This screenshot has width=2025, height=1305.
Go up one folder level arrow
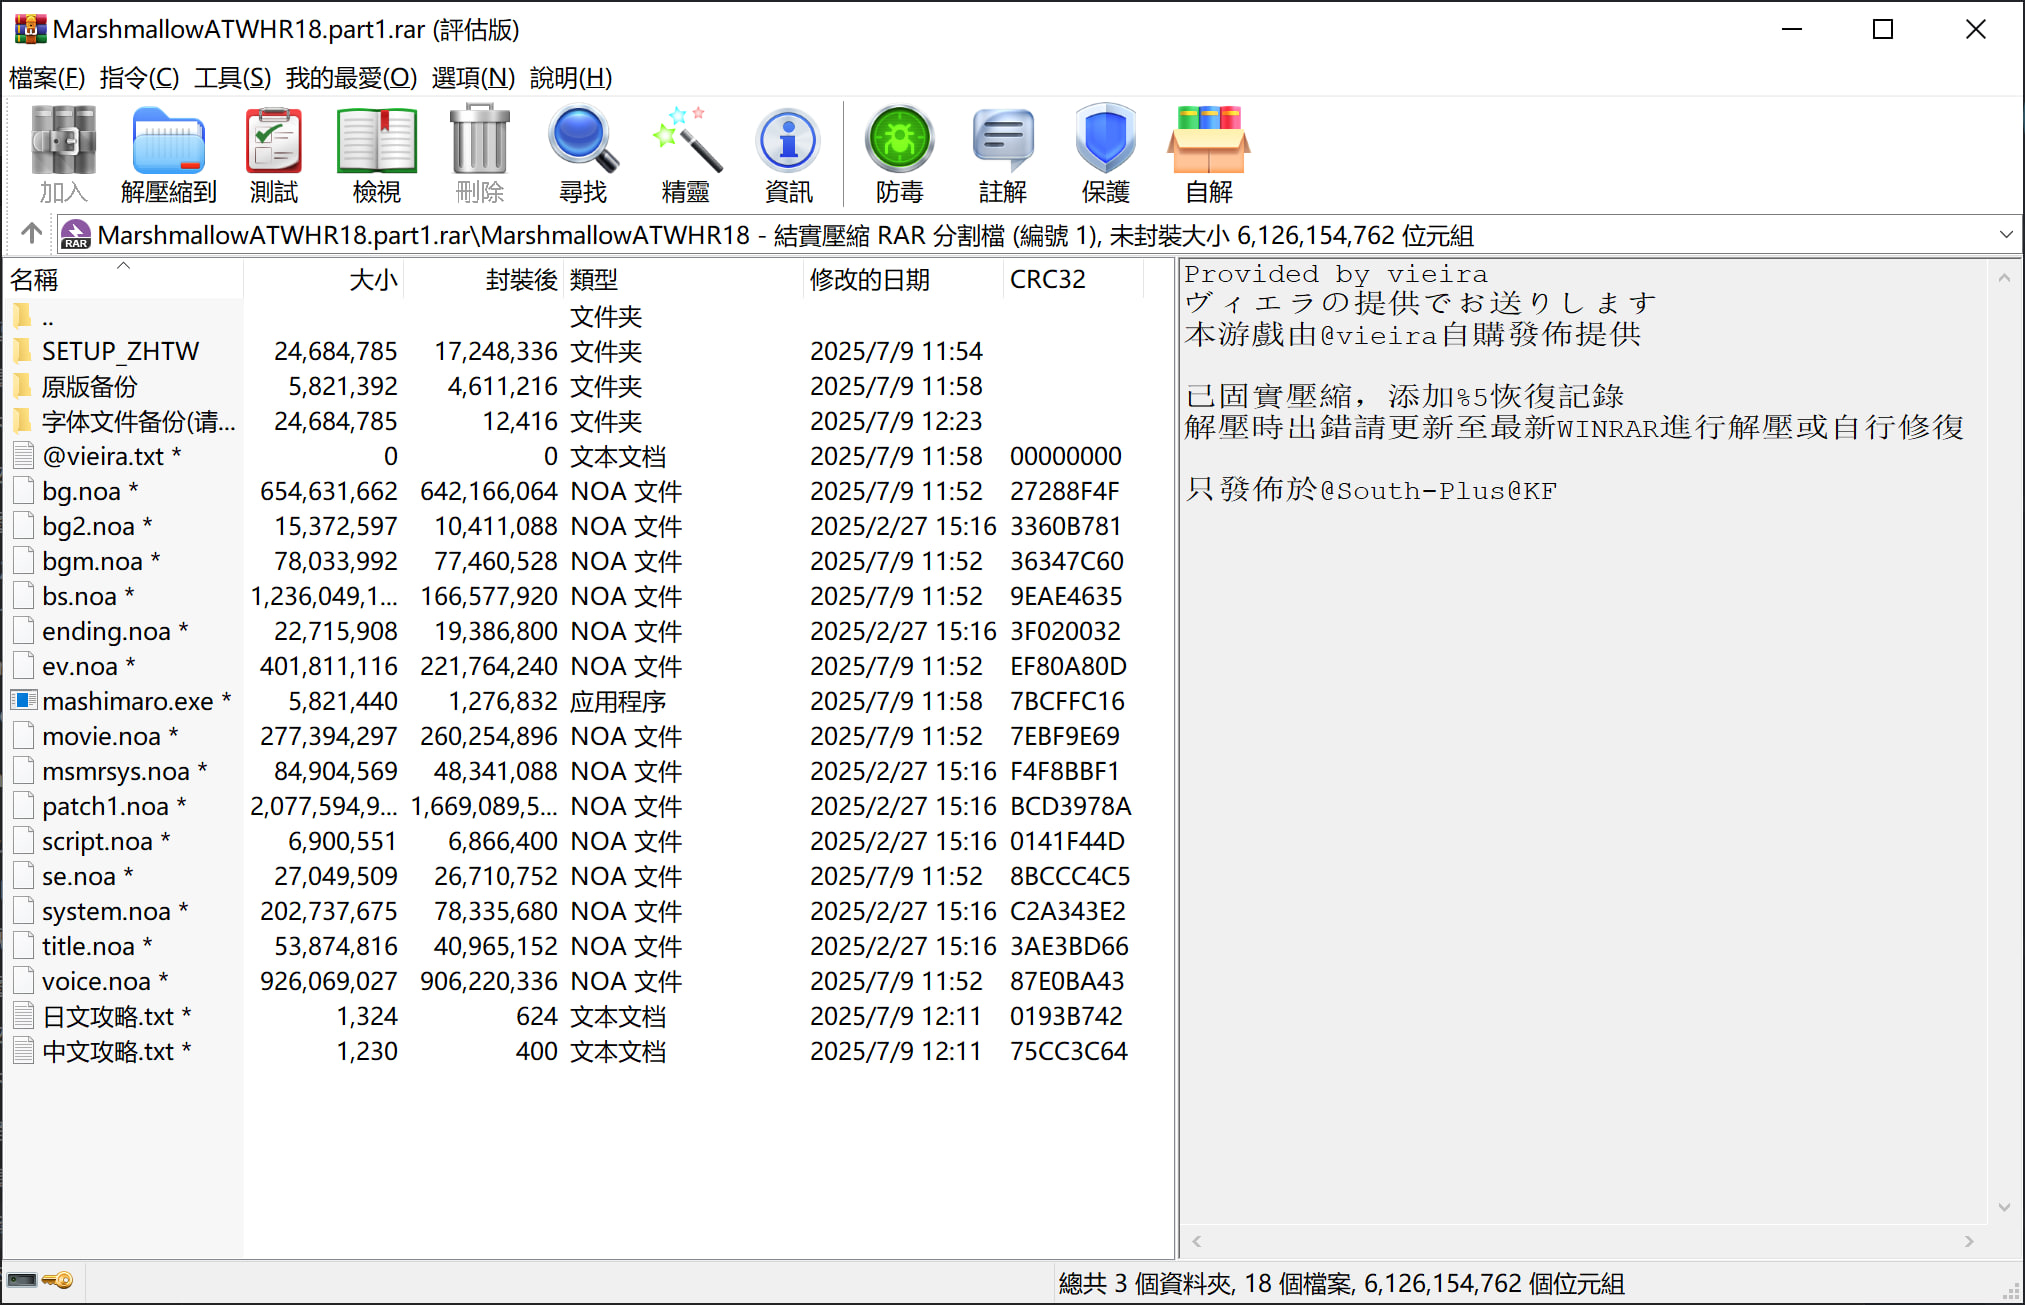coord(31,234)
